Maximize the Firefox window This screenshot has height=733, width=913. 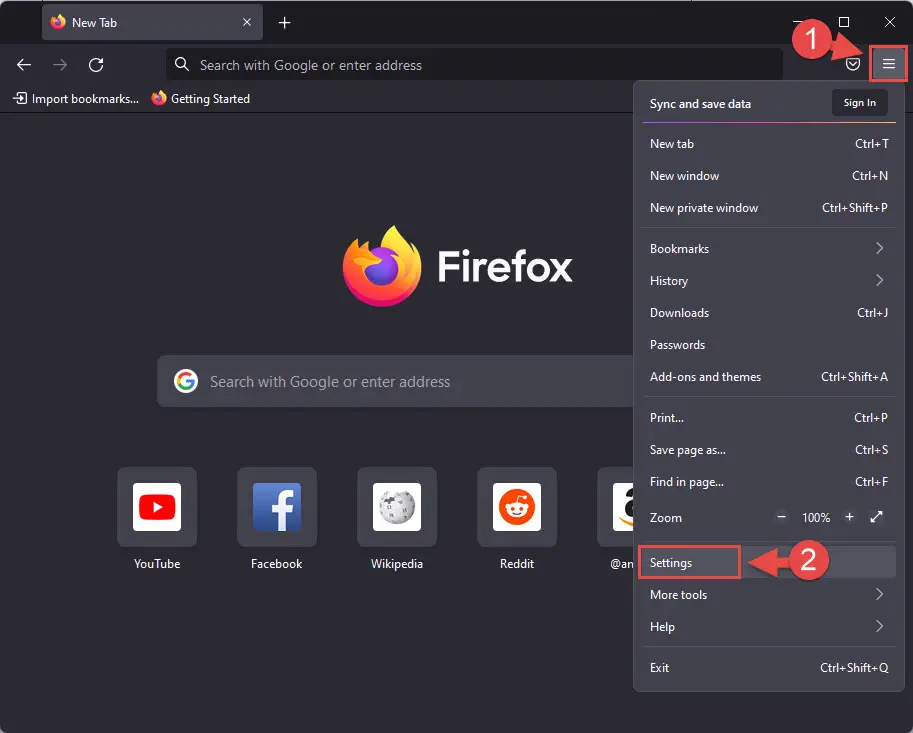tap(844, 22)
